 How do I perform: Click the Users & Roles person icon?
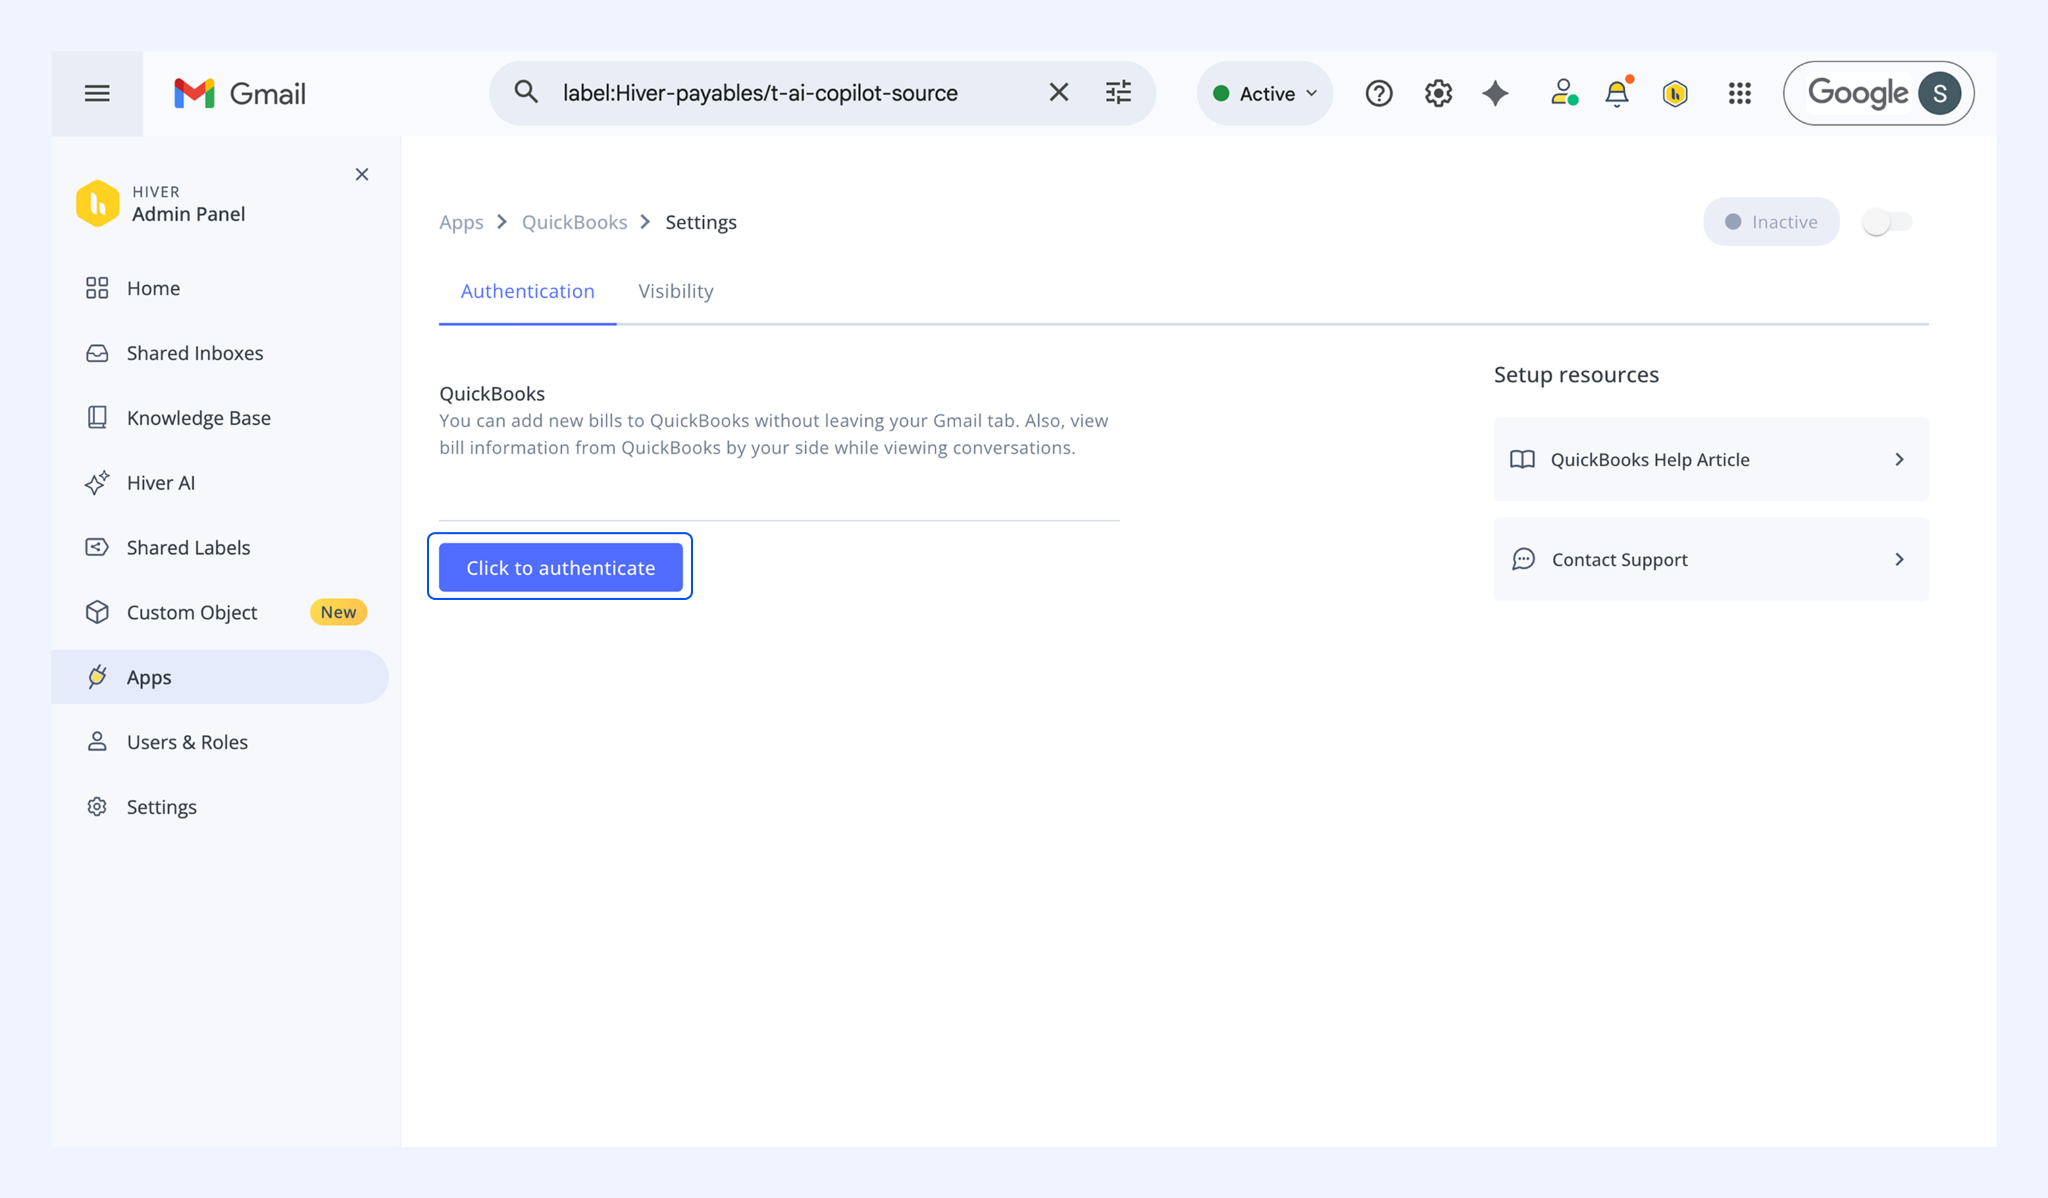click(x=97, y=742)
